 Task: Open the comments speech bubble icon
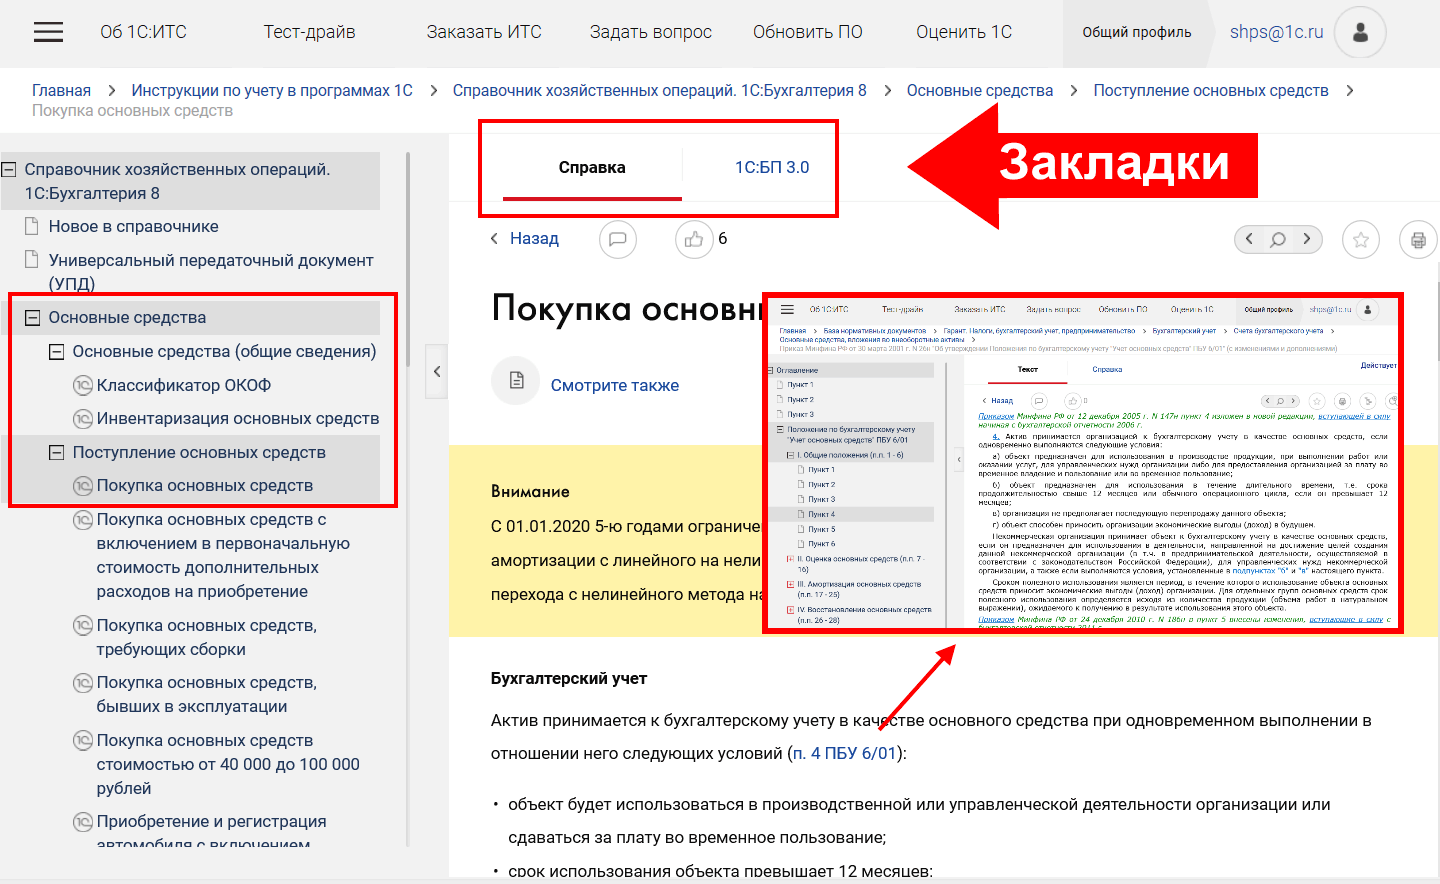618,239
